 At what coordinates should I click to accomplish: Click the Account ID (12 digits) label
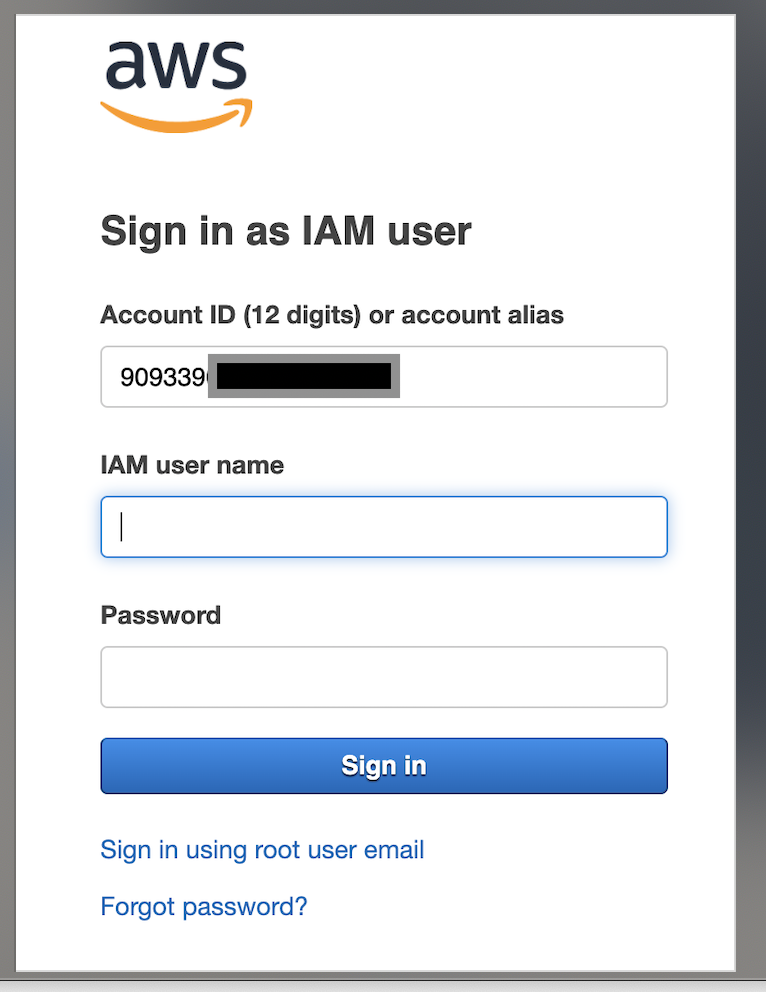coord(331,315)
